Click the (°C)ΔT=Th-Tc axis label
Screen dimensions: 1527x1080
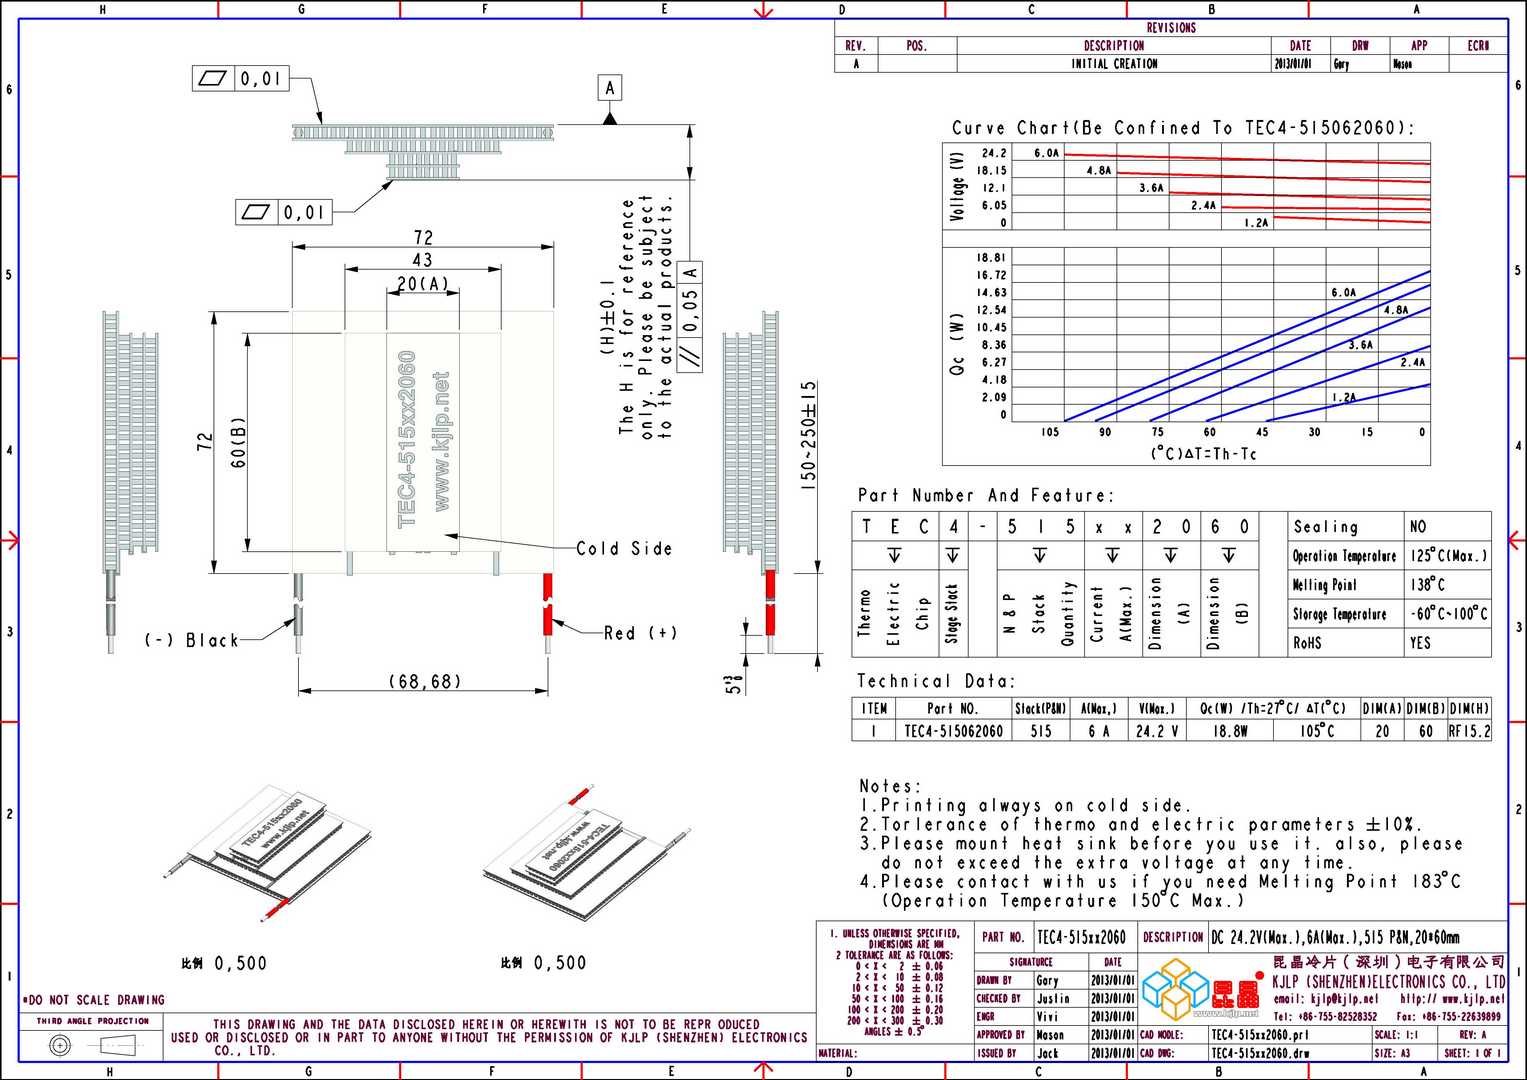point(1204,454)
